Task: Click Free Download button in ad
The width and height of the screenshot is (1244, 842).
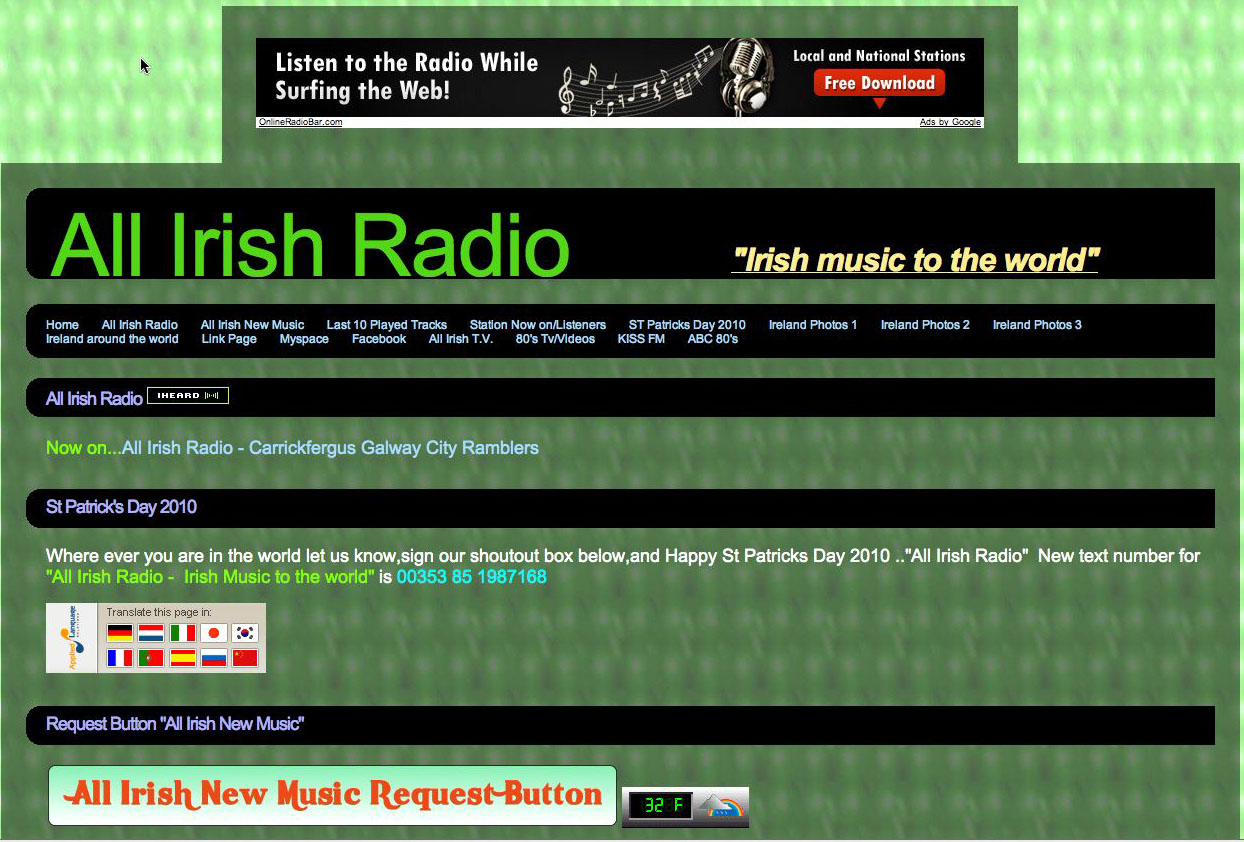Action: (x=879, y=83)
